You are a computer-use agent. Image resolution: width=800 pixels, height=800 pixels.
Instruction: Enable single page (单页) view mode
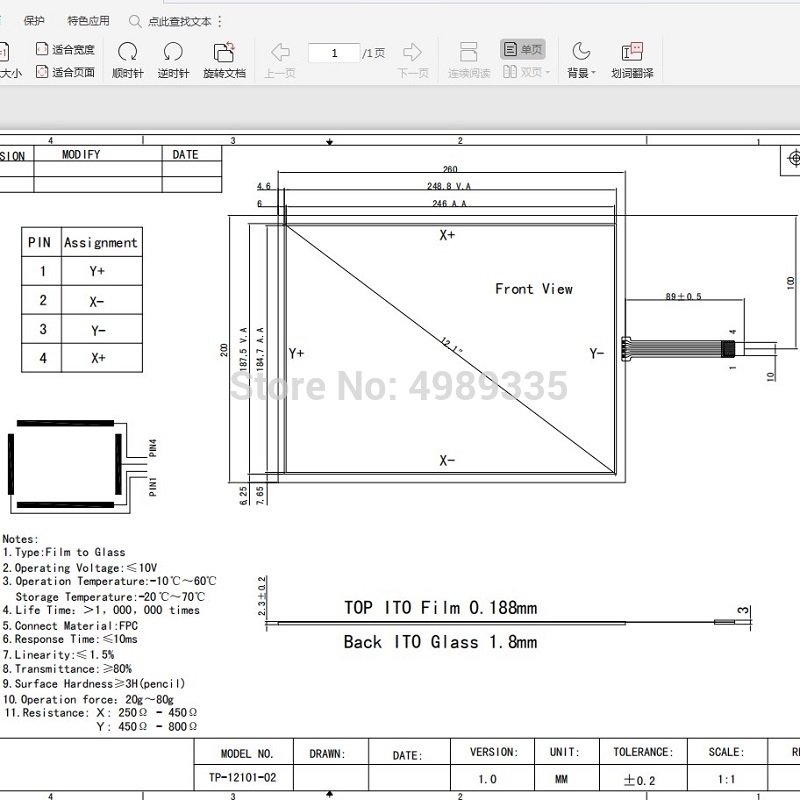tap(524, 48)
